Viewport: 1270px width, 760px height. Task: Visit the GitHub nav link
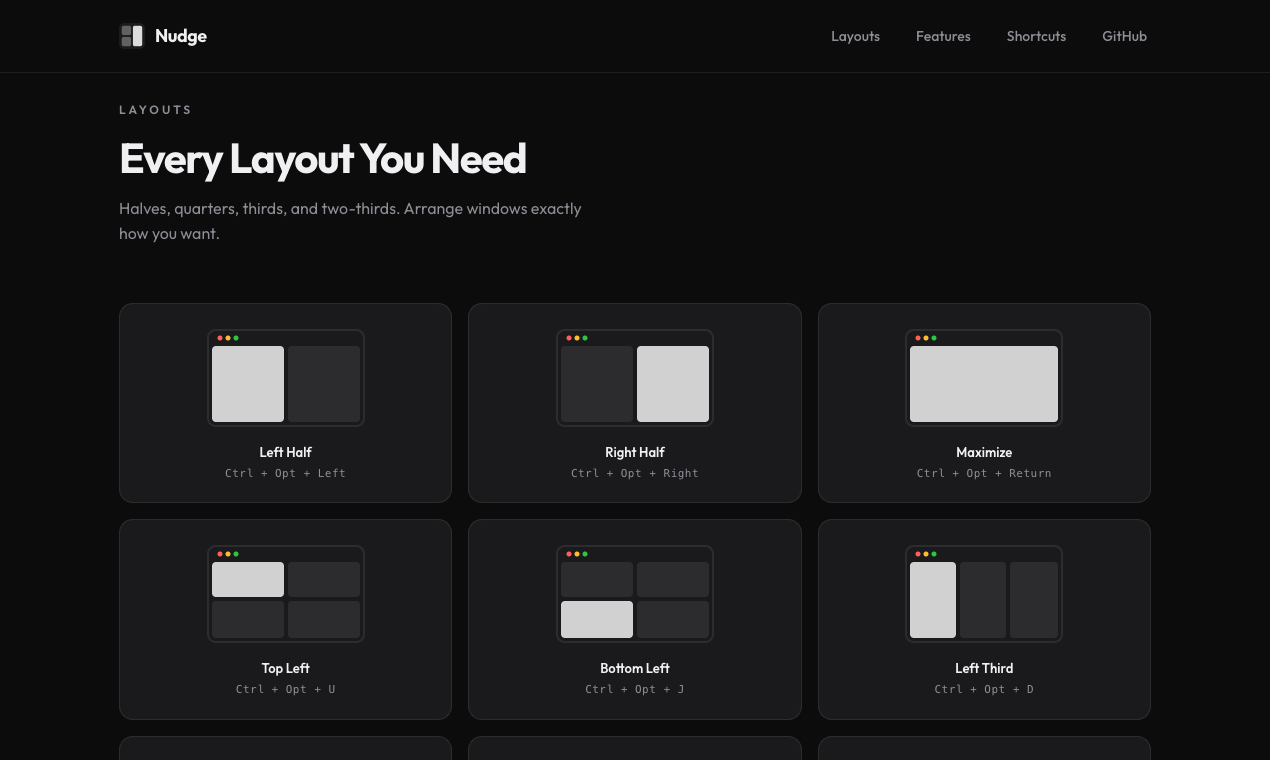[1124, 36]
